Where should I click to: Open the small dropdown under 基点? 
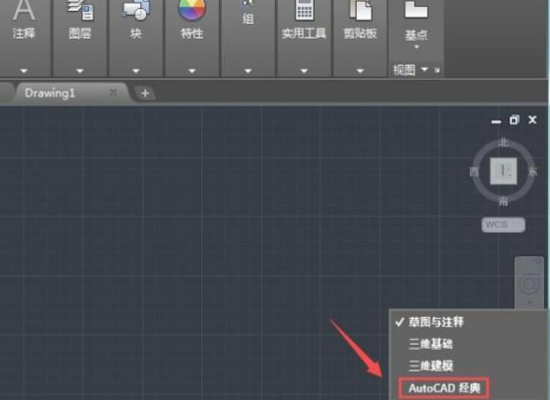click(417, 47)
